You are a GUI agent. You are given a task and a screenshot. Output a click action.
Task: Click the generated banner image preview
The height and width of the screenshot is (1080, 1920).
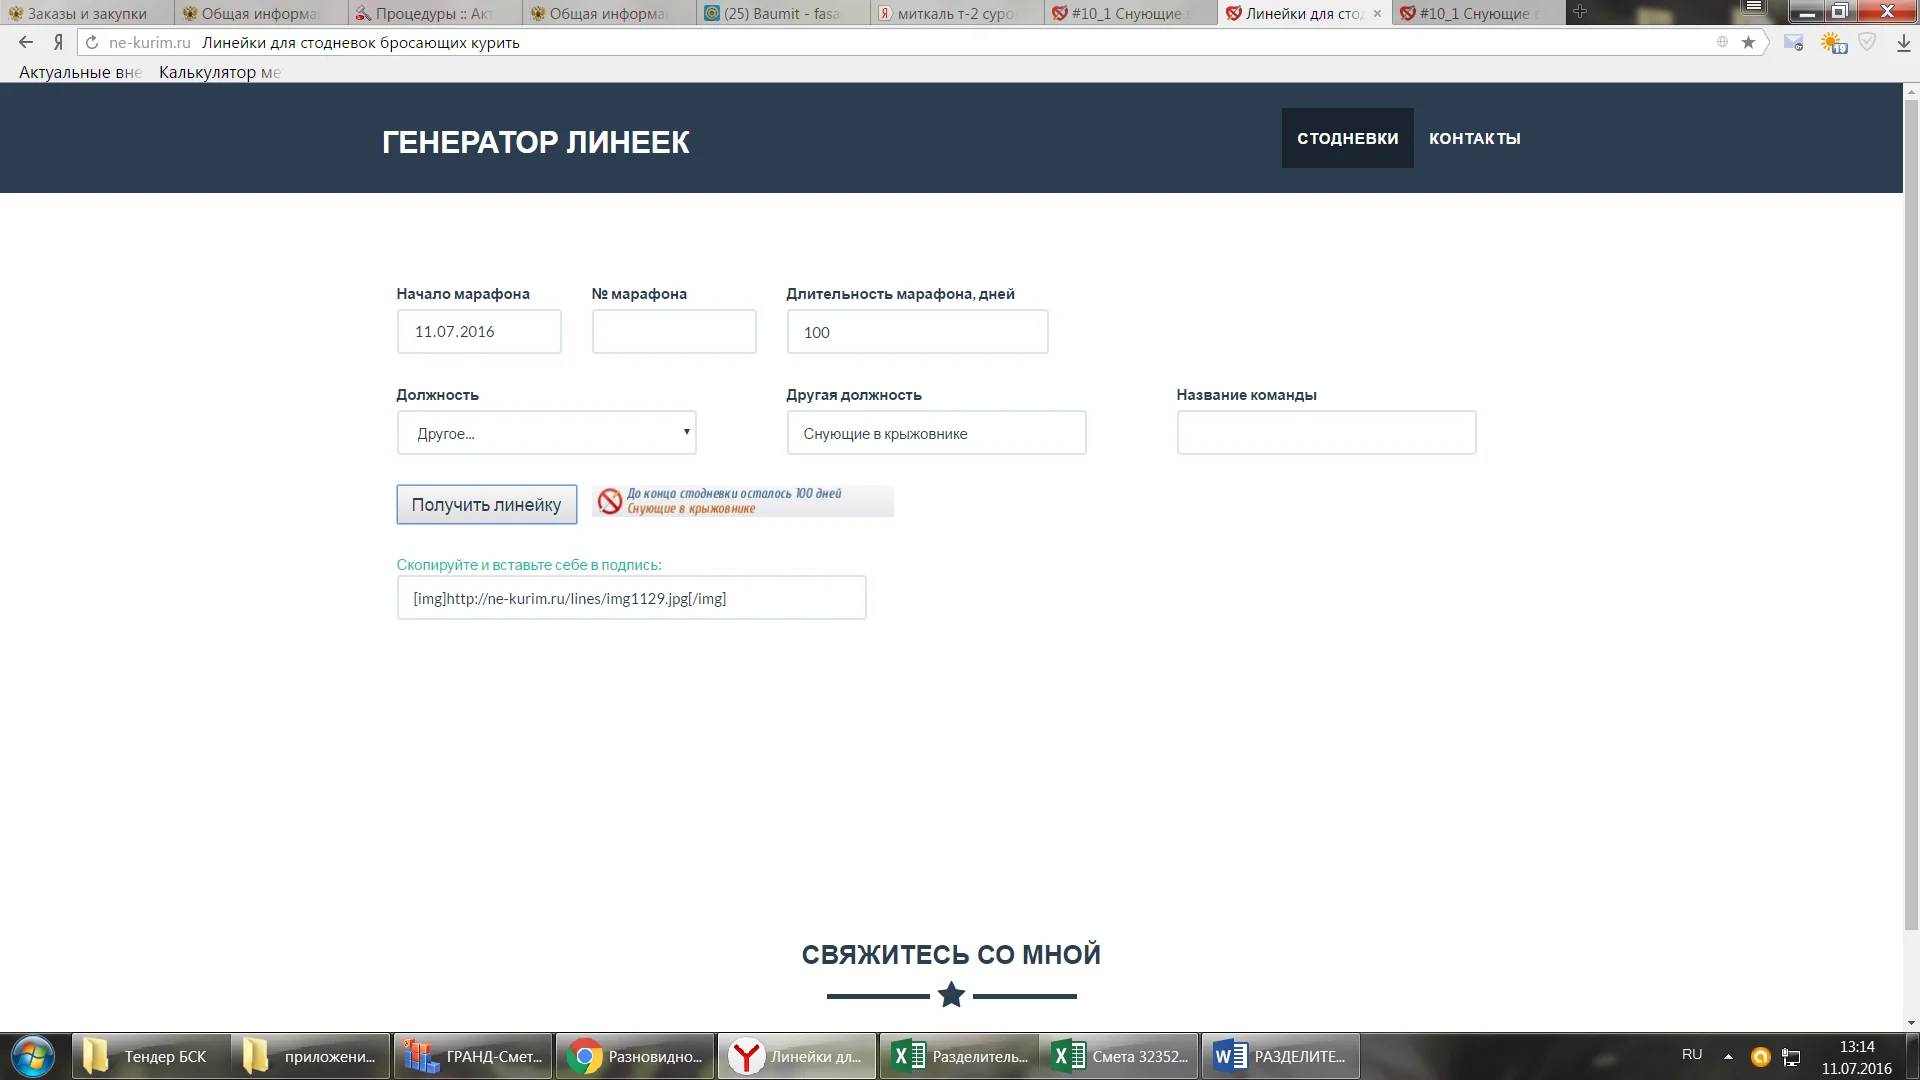click(x=742, y=501)
